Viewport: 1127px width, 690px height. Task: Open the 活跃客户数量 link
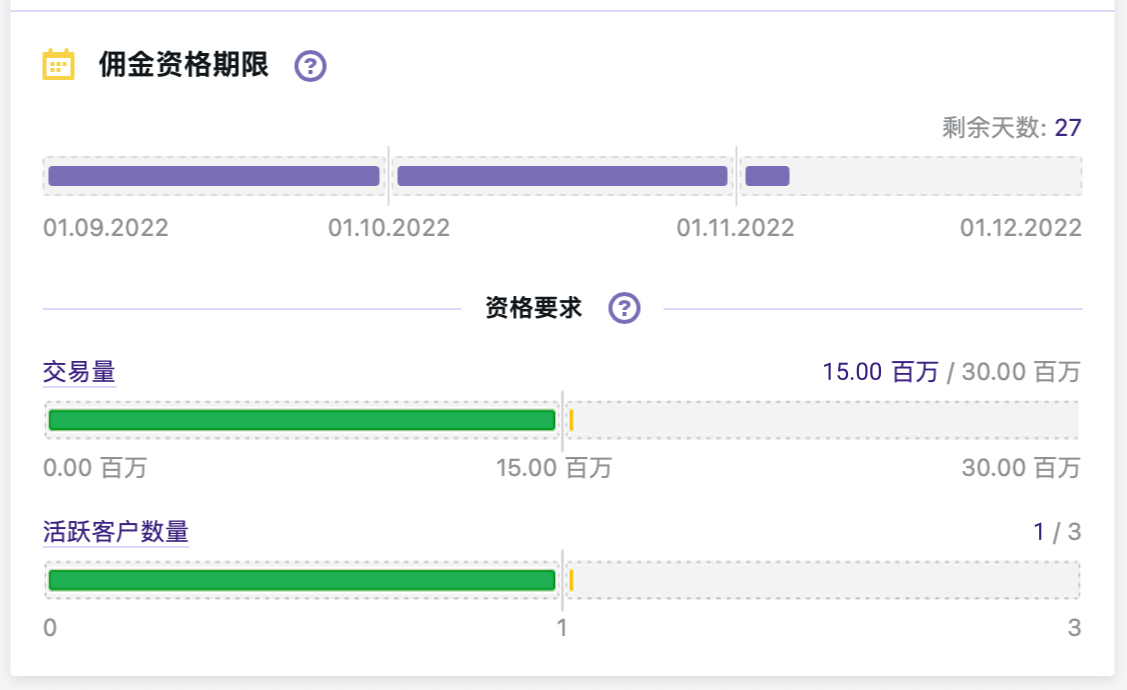116,531
